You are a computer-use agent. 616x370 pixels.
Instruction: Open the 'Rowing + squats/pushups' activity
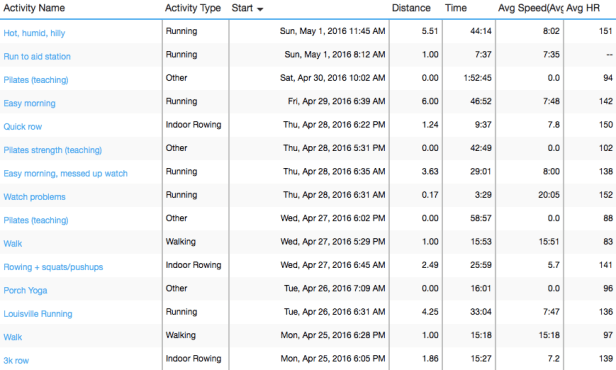(53, 267)
